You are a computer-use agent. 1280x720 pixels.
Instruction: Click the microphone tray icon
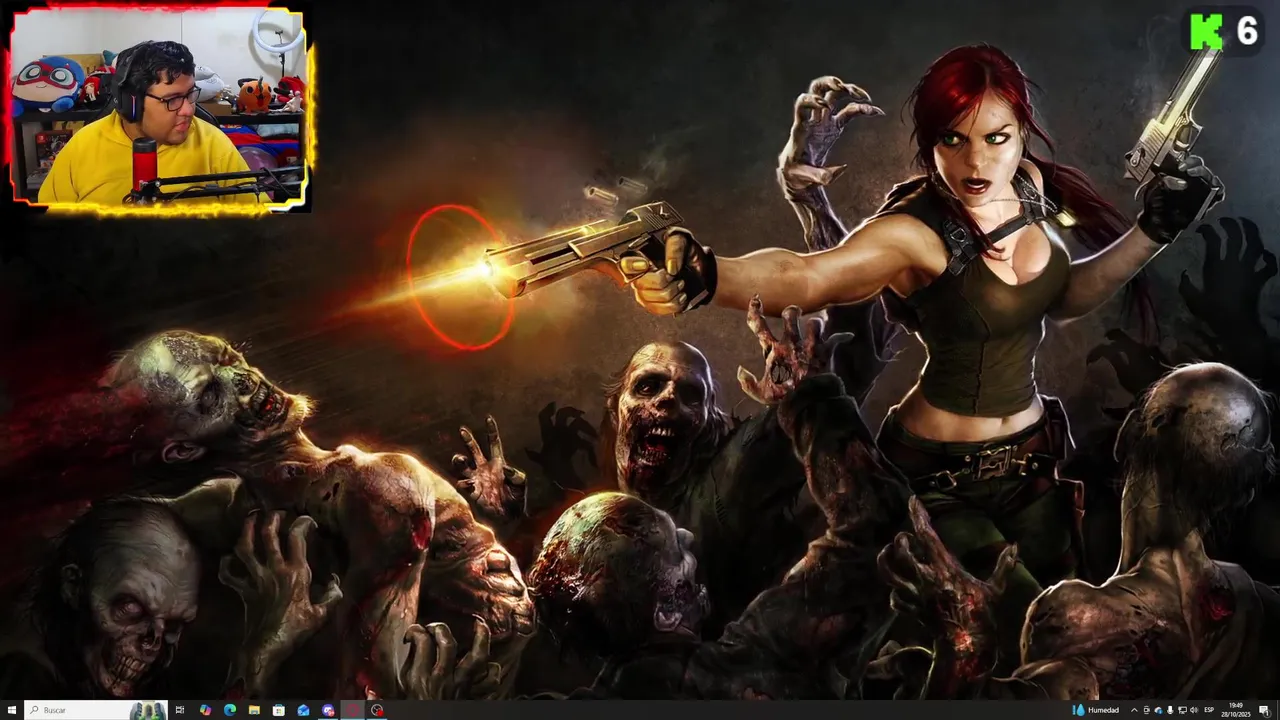click(x=1170, y=710)
